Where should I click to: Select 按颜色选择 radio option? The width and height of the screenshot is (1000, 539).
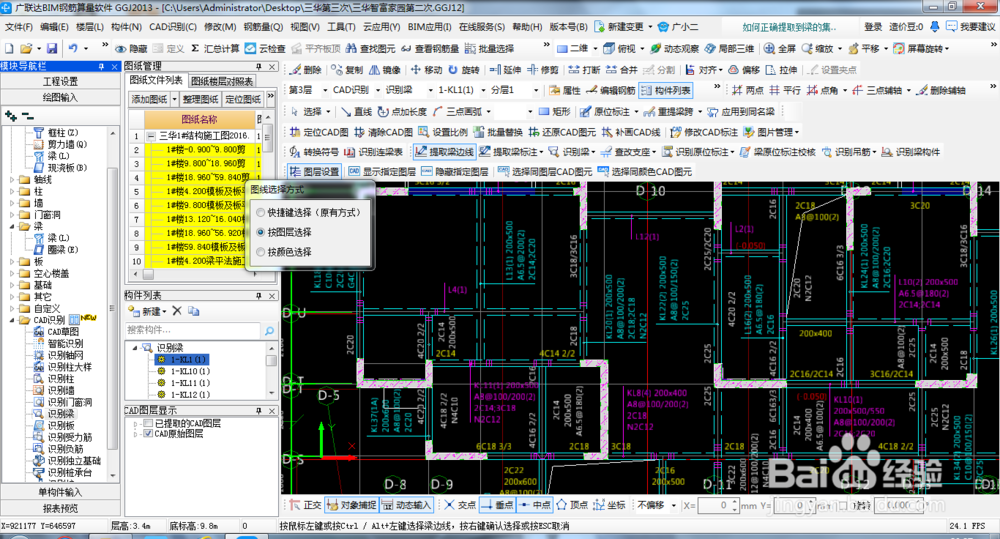(x=261, y=252)
